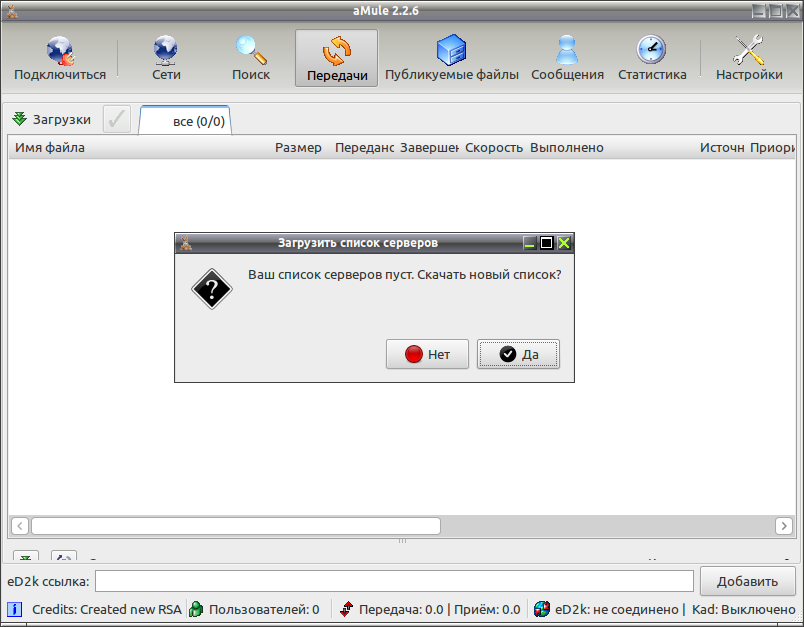
Task: Select the Передачи transfers toolbar button
Action: [336, 58]
